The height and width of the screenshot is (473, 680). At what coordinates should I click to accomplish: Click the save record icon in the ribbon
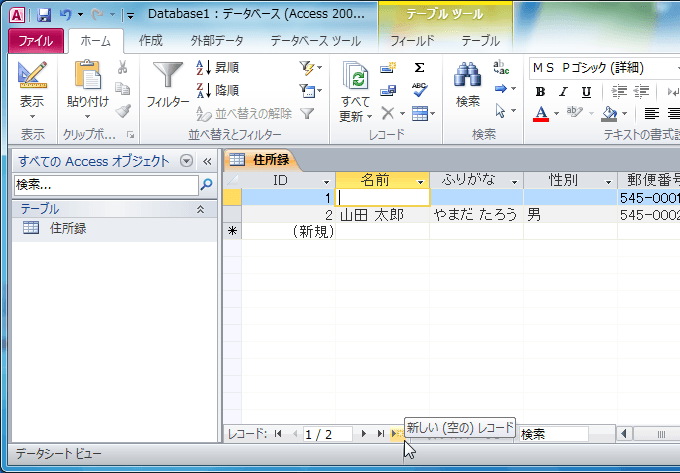click(x=388, y=91)
